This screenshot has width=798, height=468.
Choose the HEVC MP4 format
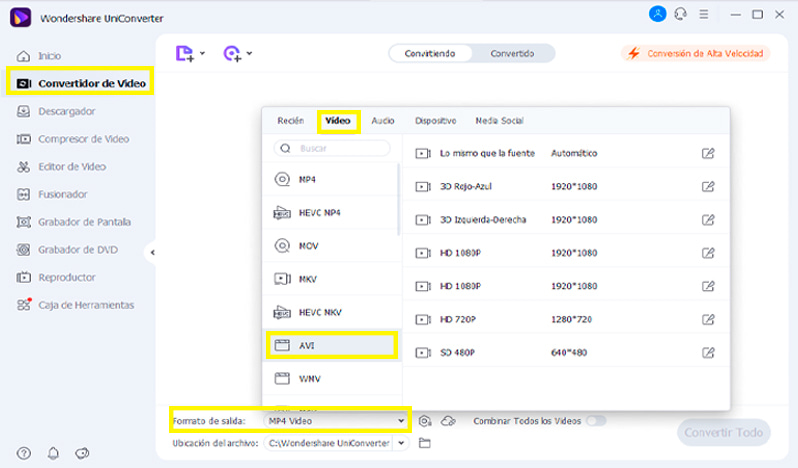[x=330, y=213]
